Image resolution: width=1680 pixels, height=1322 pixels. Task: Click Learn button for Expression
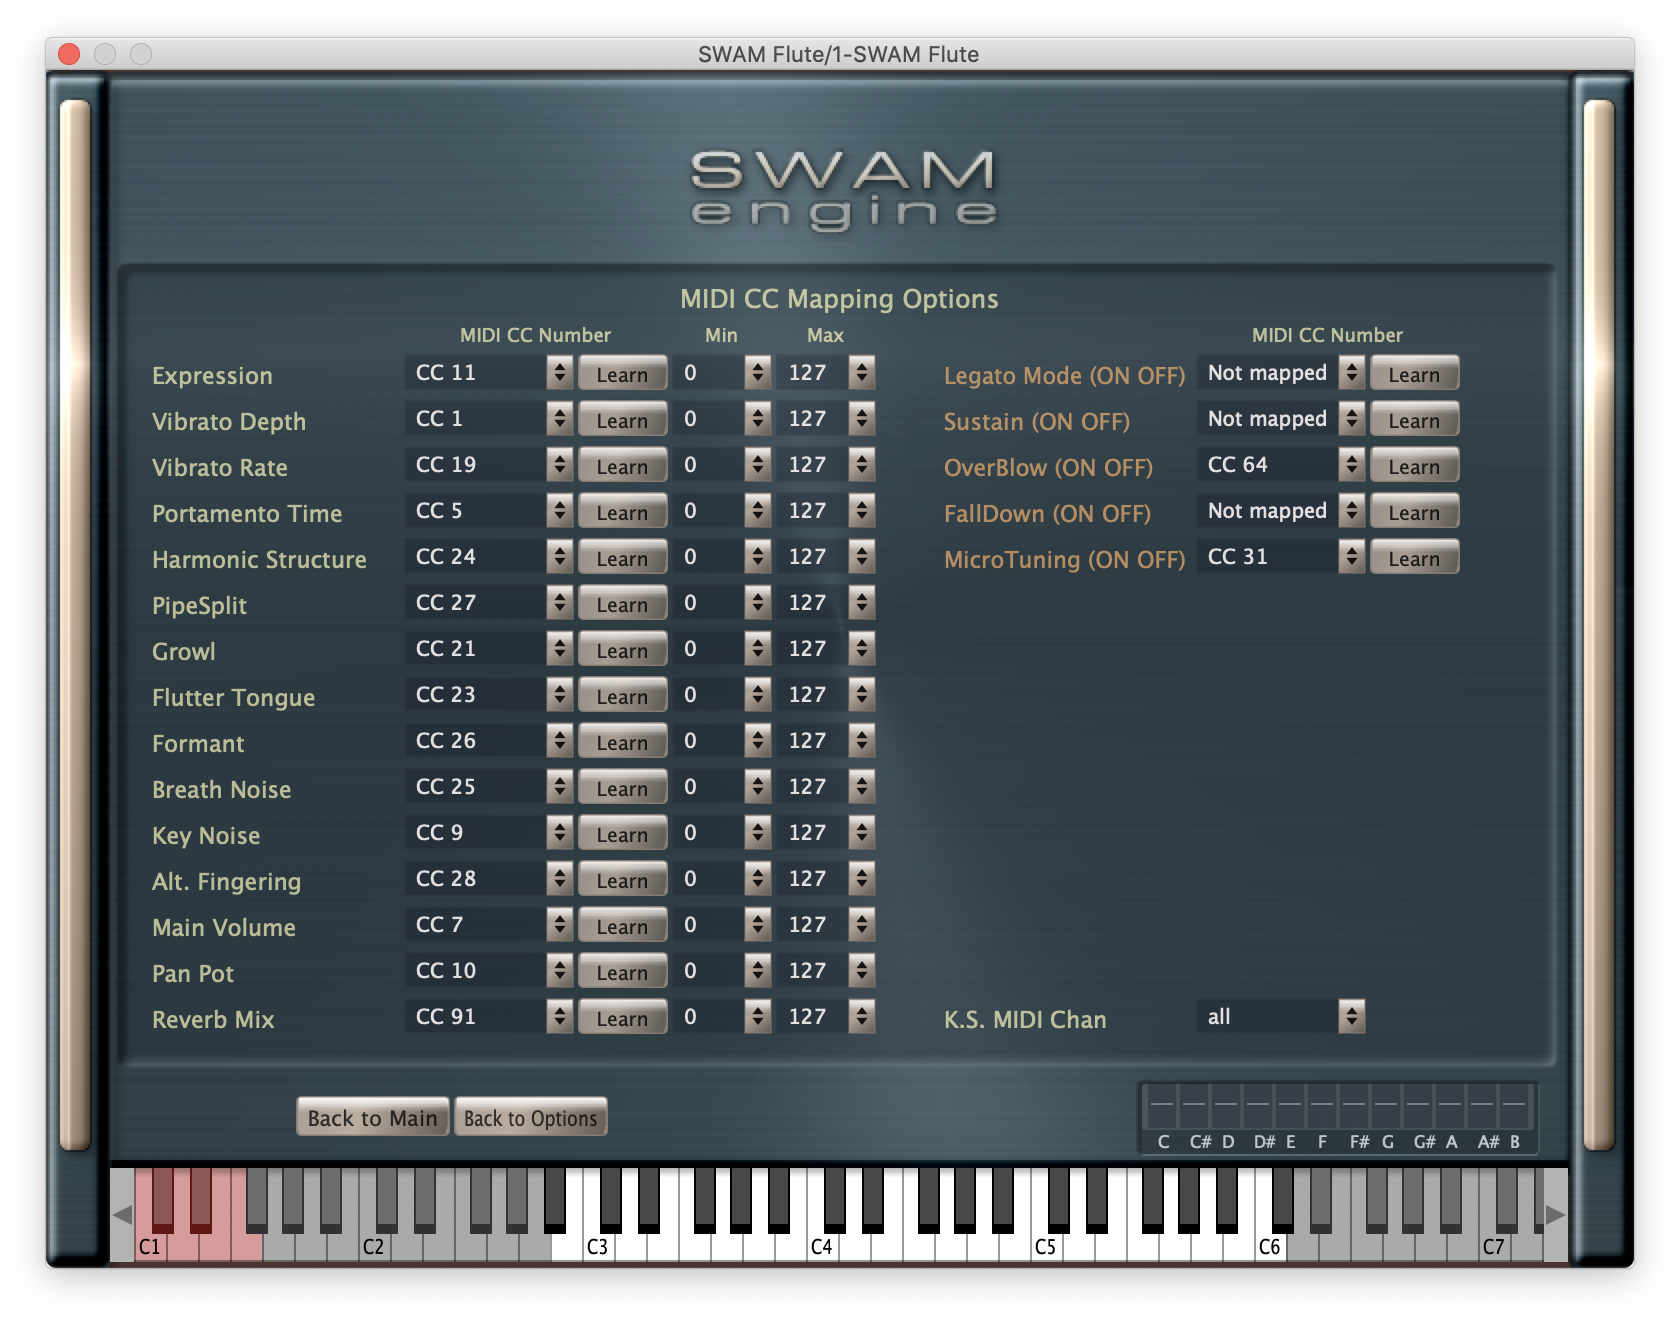(622, 374)
